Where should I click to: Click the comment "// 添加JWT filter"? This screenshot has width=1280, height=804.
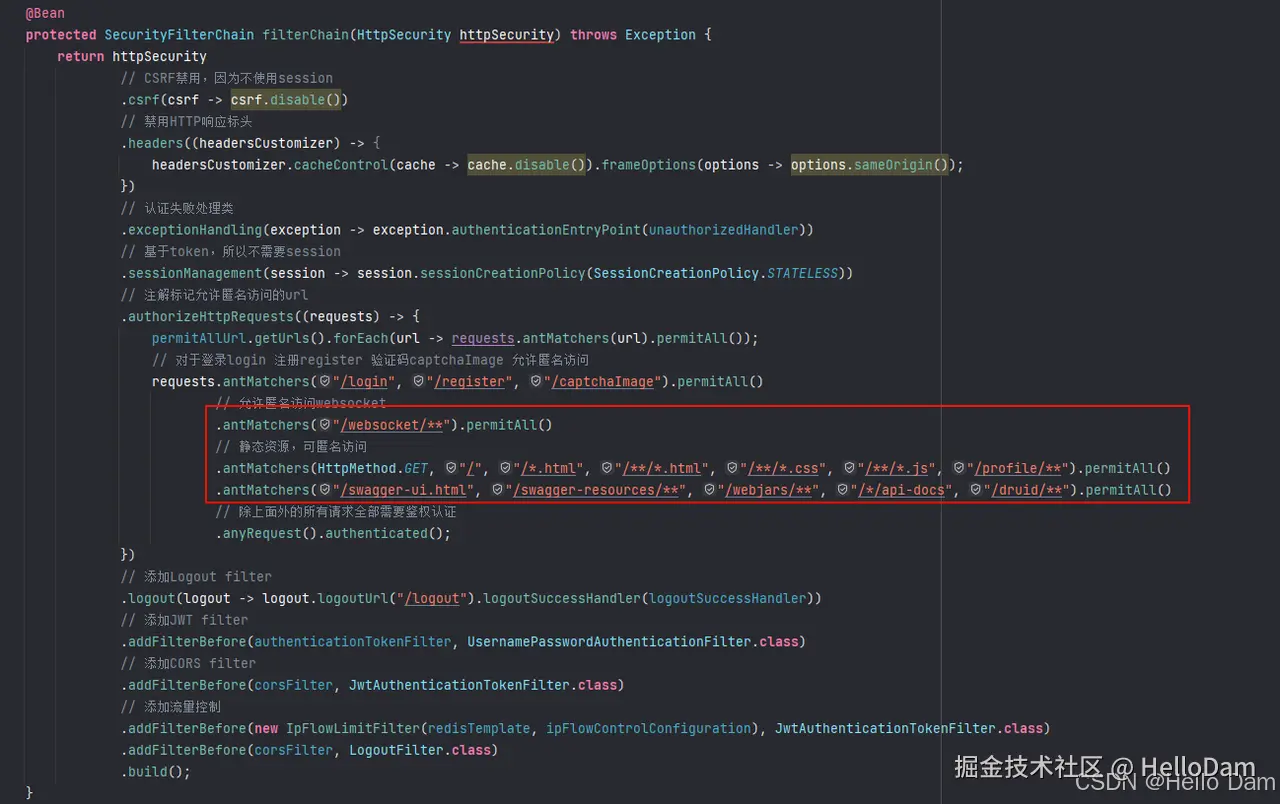[185, 620]
